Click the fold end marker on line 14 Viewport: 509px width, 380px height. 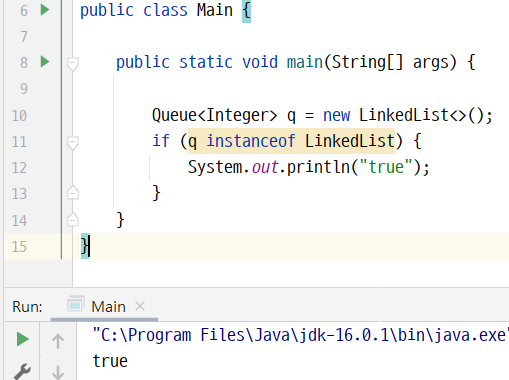tap(73, 219)
